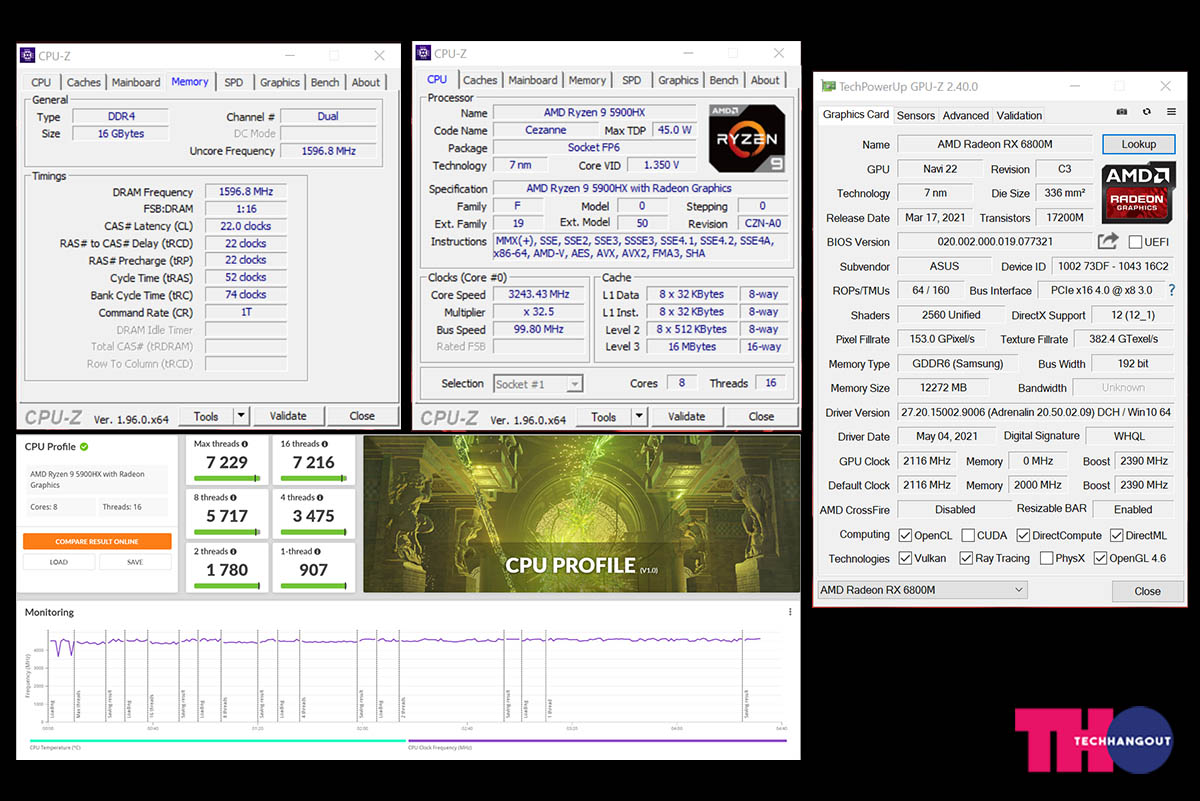Click the Lookup button in GPU-Z
The width and height of the screenshot is (1200, 801).
point(1138,144)
